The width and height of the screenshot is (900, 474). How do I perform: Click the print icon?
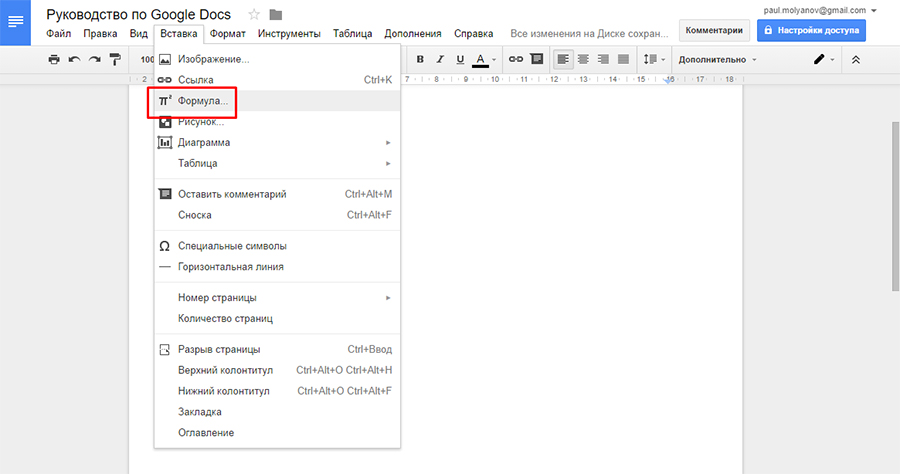(54, 59)
